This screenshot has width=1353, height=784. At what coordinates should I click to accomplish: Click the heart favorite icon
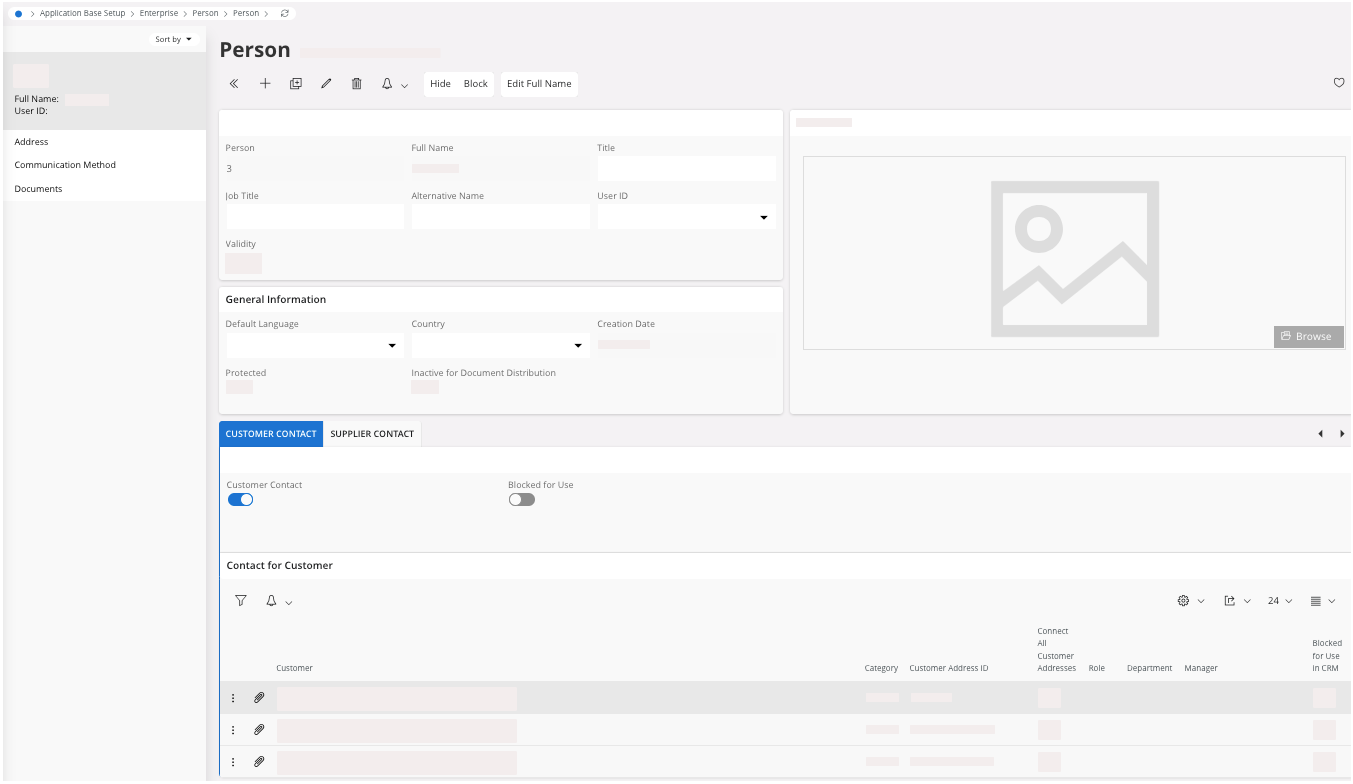(1339, 83)
